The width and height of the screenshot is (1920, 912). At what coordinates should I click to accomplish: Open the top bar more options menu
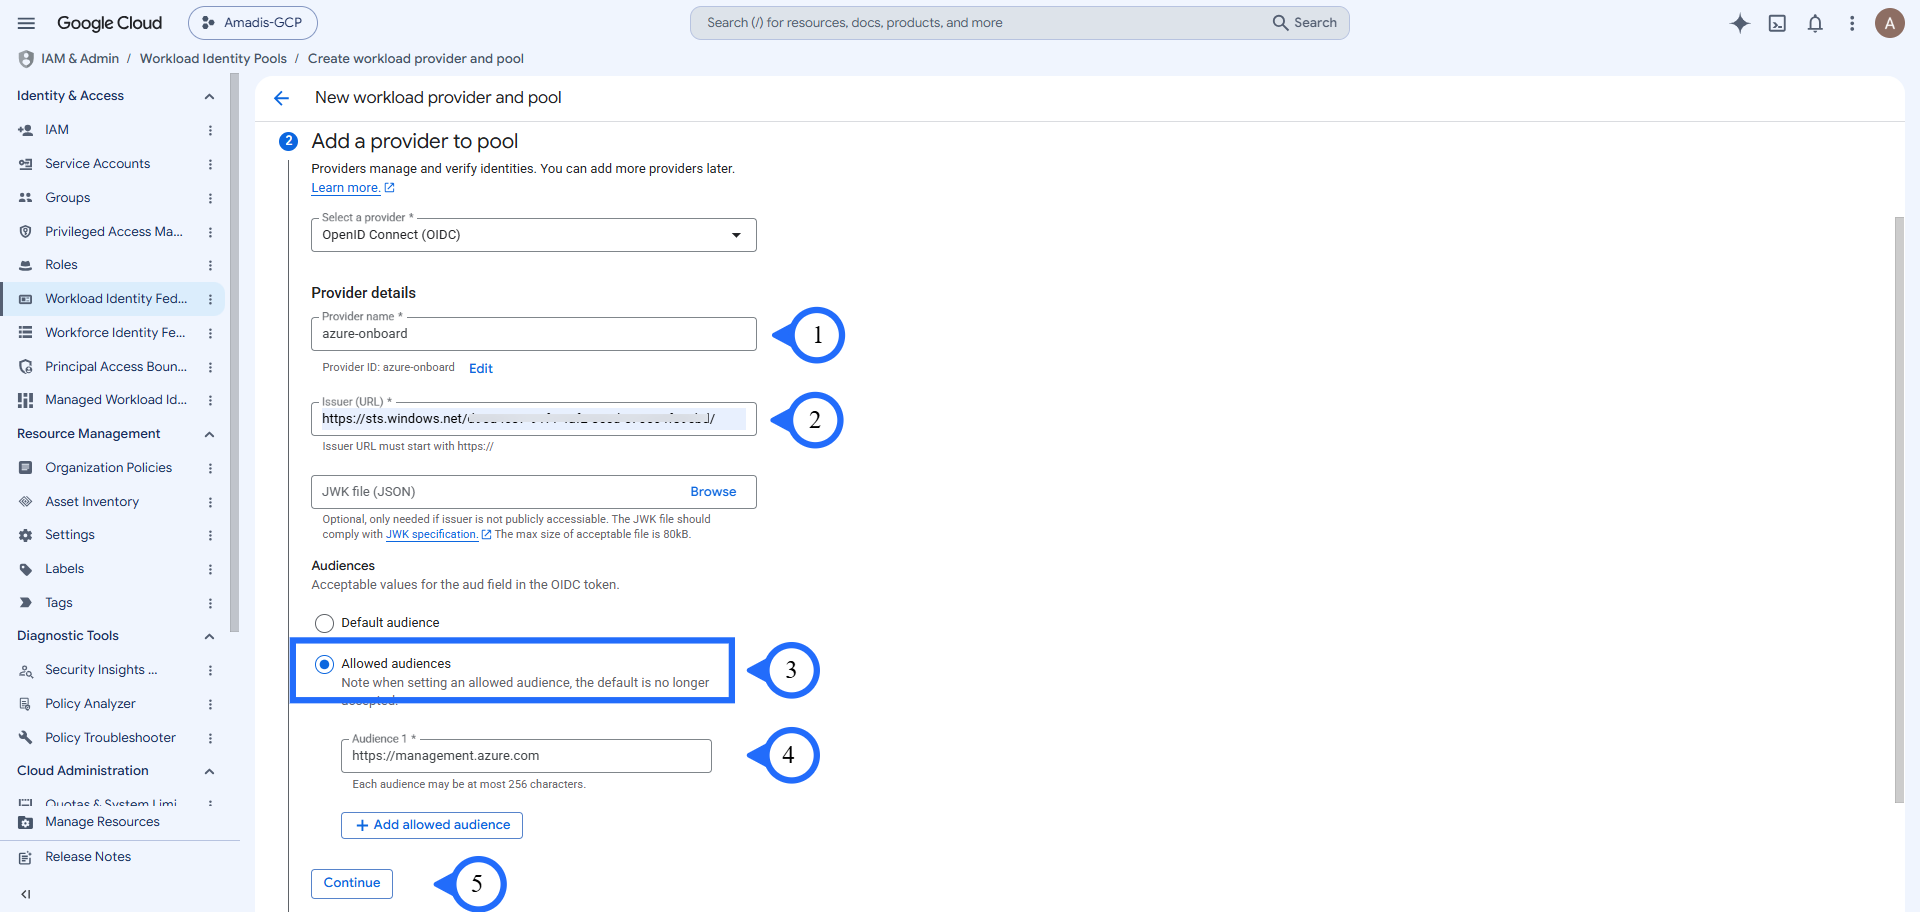pos(1852,23)
